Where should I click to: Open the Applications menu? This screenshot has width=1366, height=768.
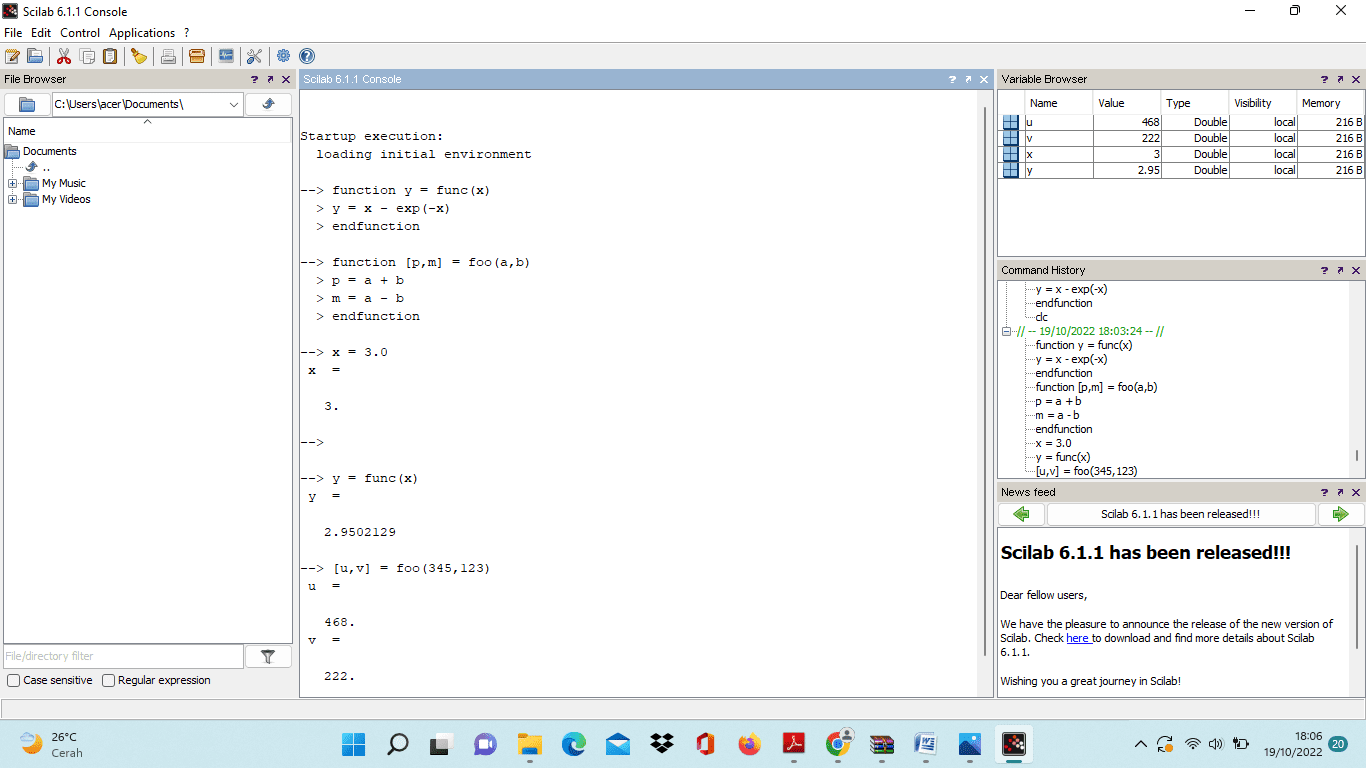pyautogui.click(x=142, y=33)
